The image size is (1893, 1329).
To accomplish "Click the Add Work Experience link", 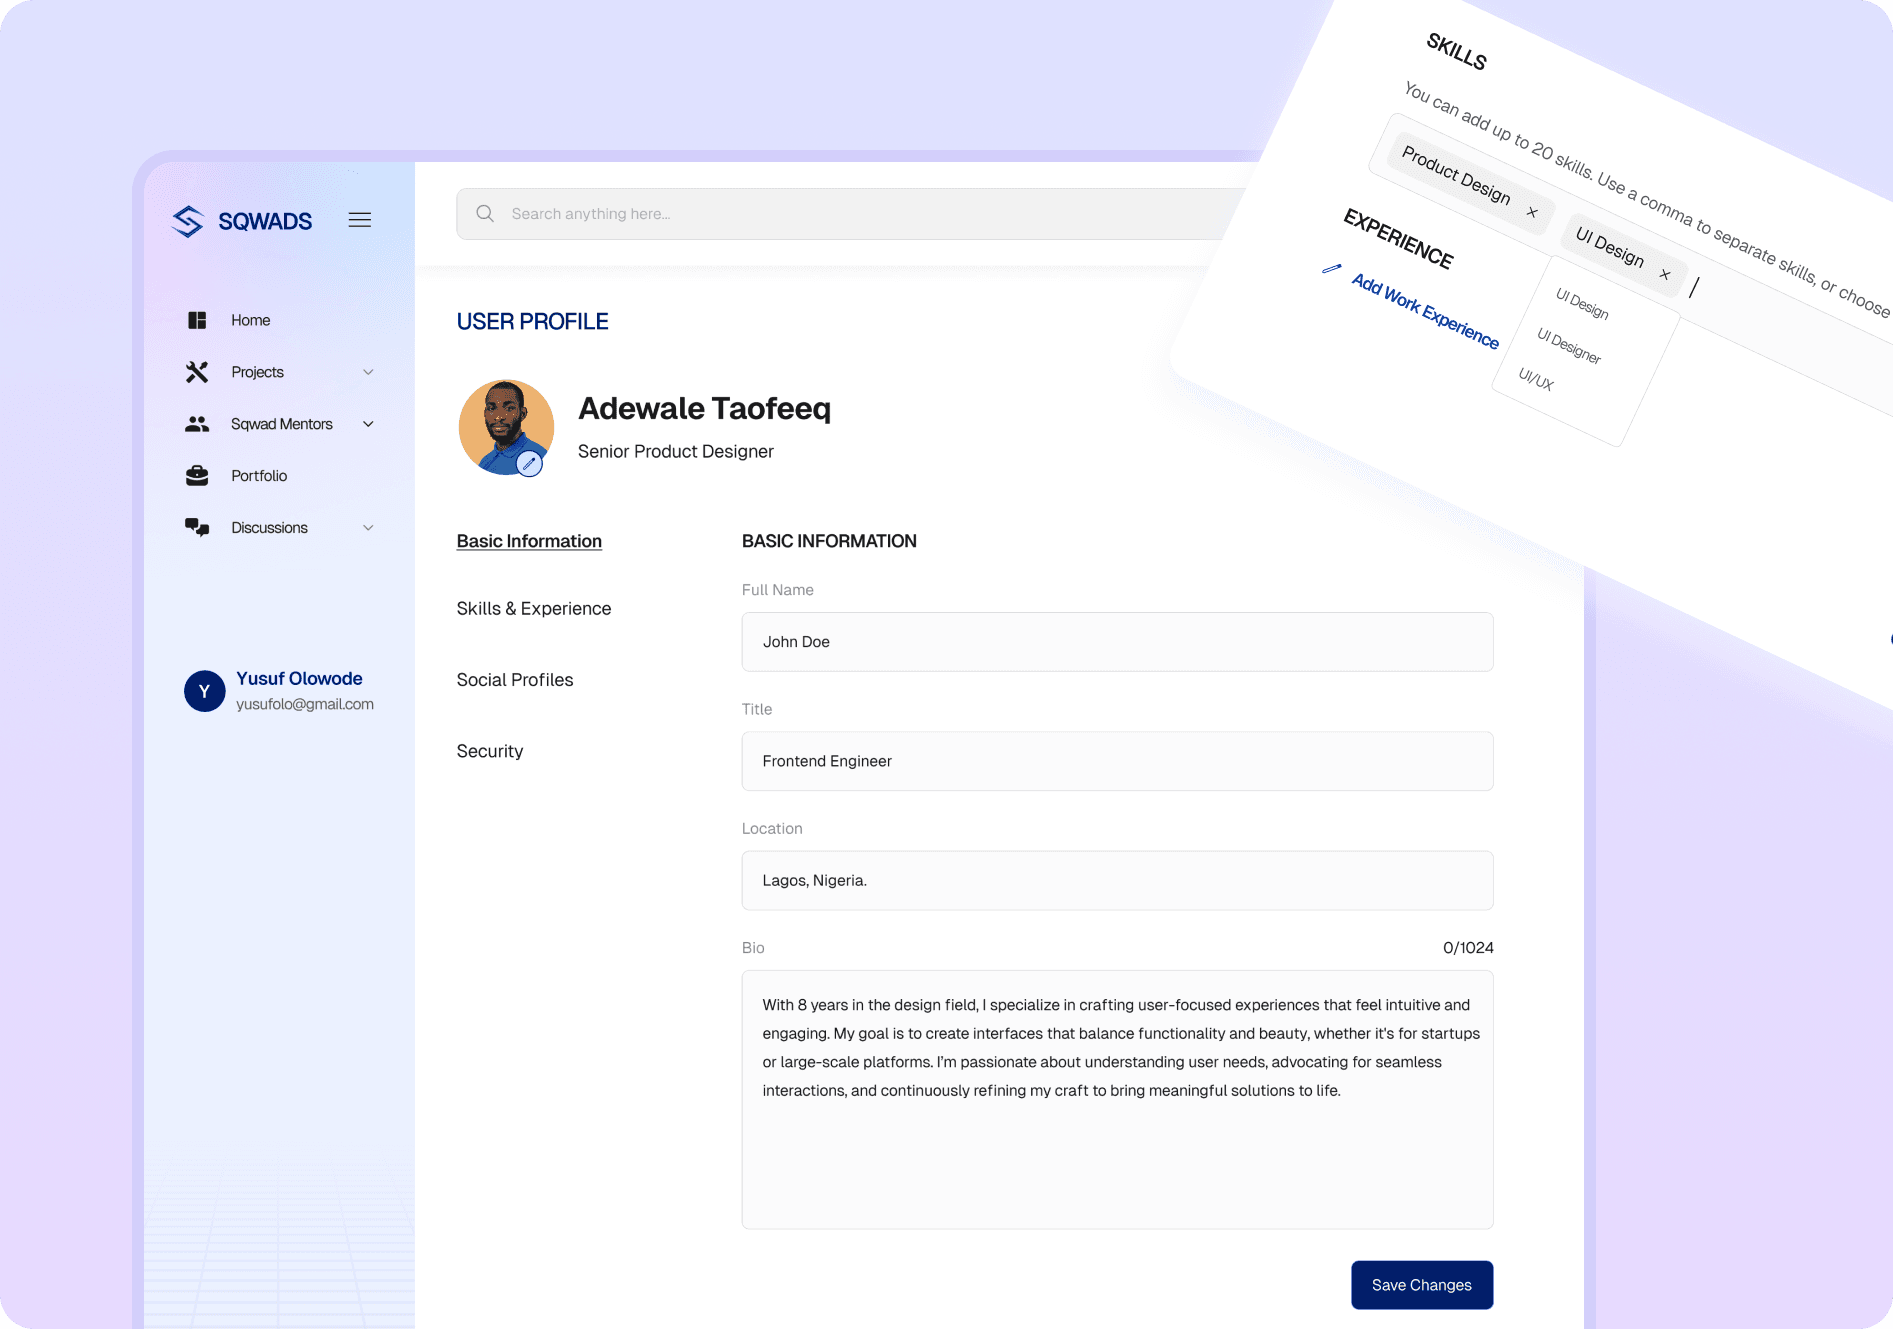I will [x=1424, y=310].
